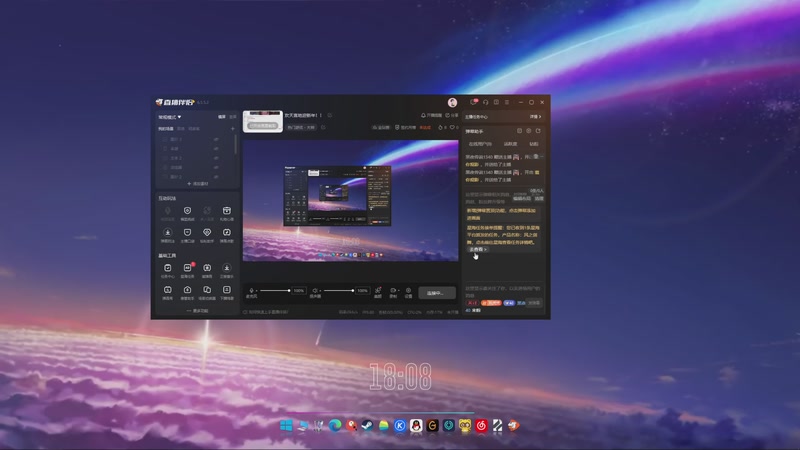Switch to 竖屏 portrait layout tab
Viewport: 800px width, 450px height.
pyautogui.click(x=233, y=117)
